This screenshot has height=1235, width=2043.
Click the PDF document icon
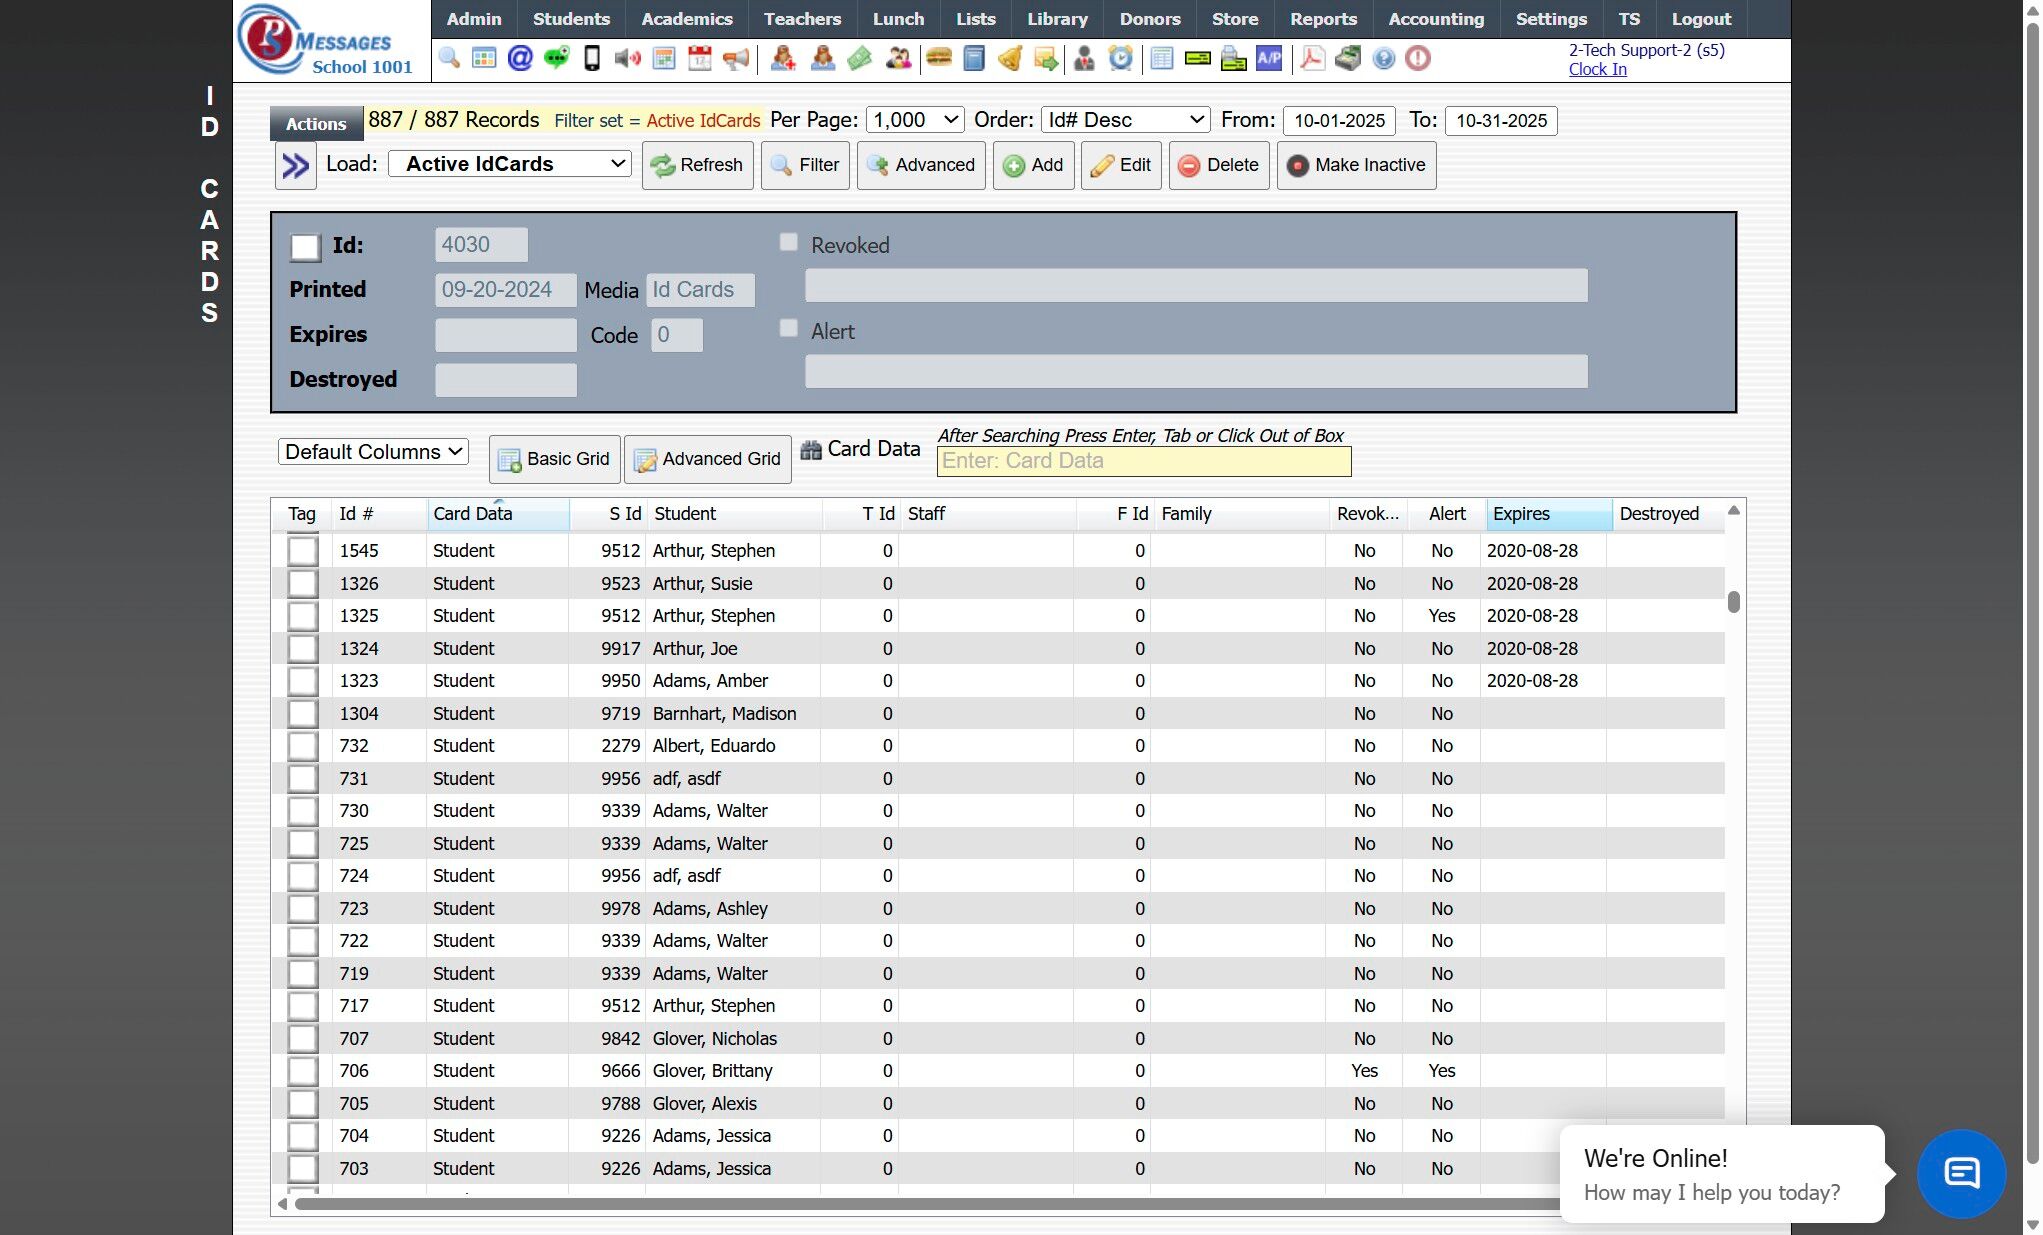pyautogui.click(x=1312, y=59)
